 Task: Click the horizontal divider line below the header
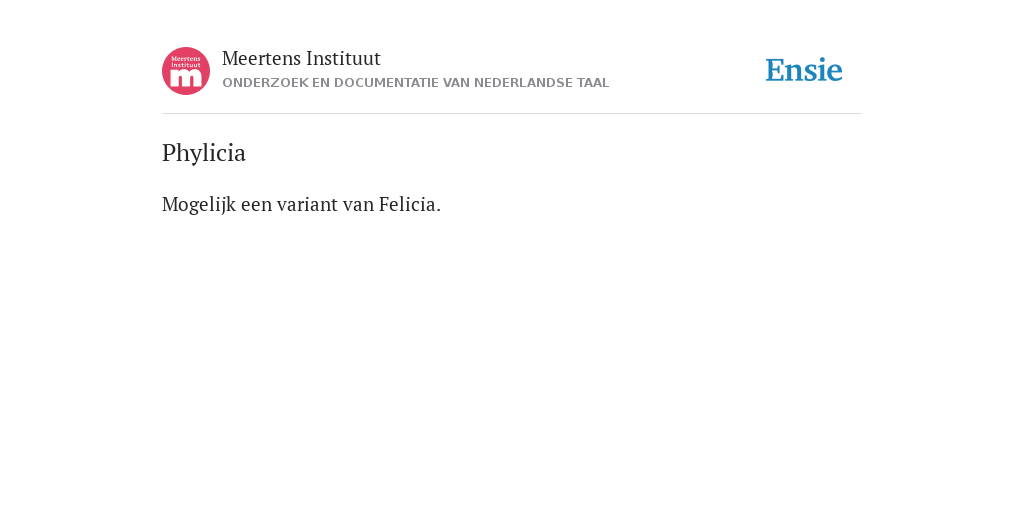tap(512, 114)
